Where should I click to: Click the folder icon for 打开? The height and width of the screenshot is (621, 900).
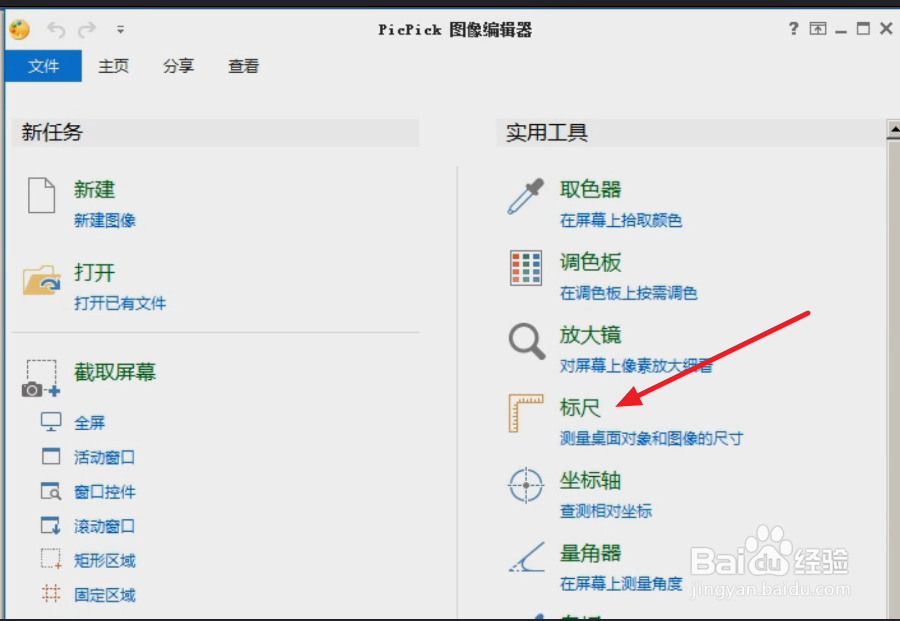pyautogui.click(x=41, y=280)
